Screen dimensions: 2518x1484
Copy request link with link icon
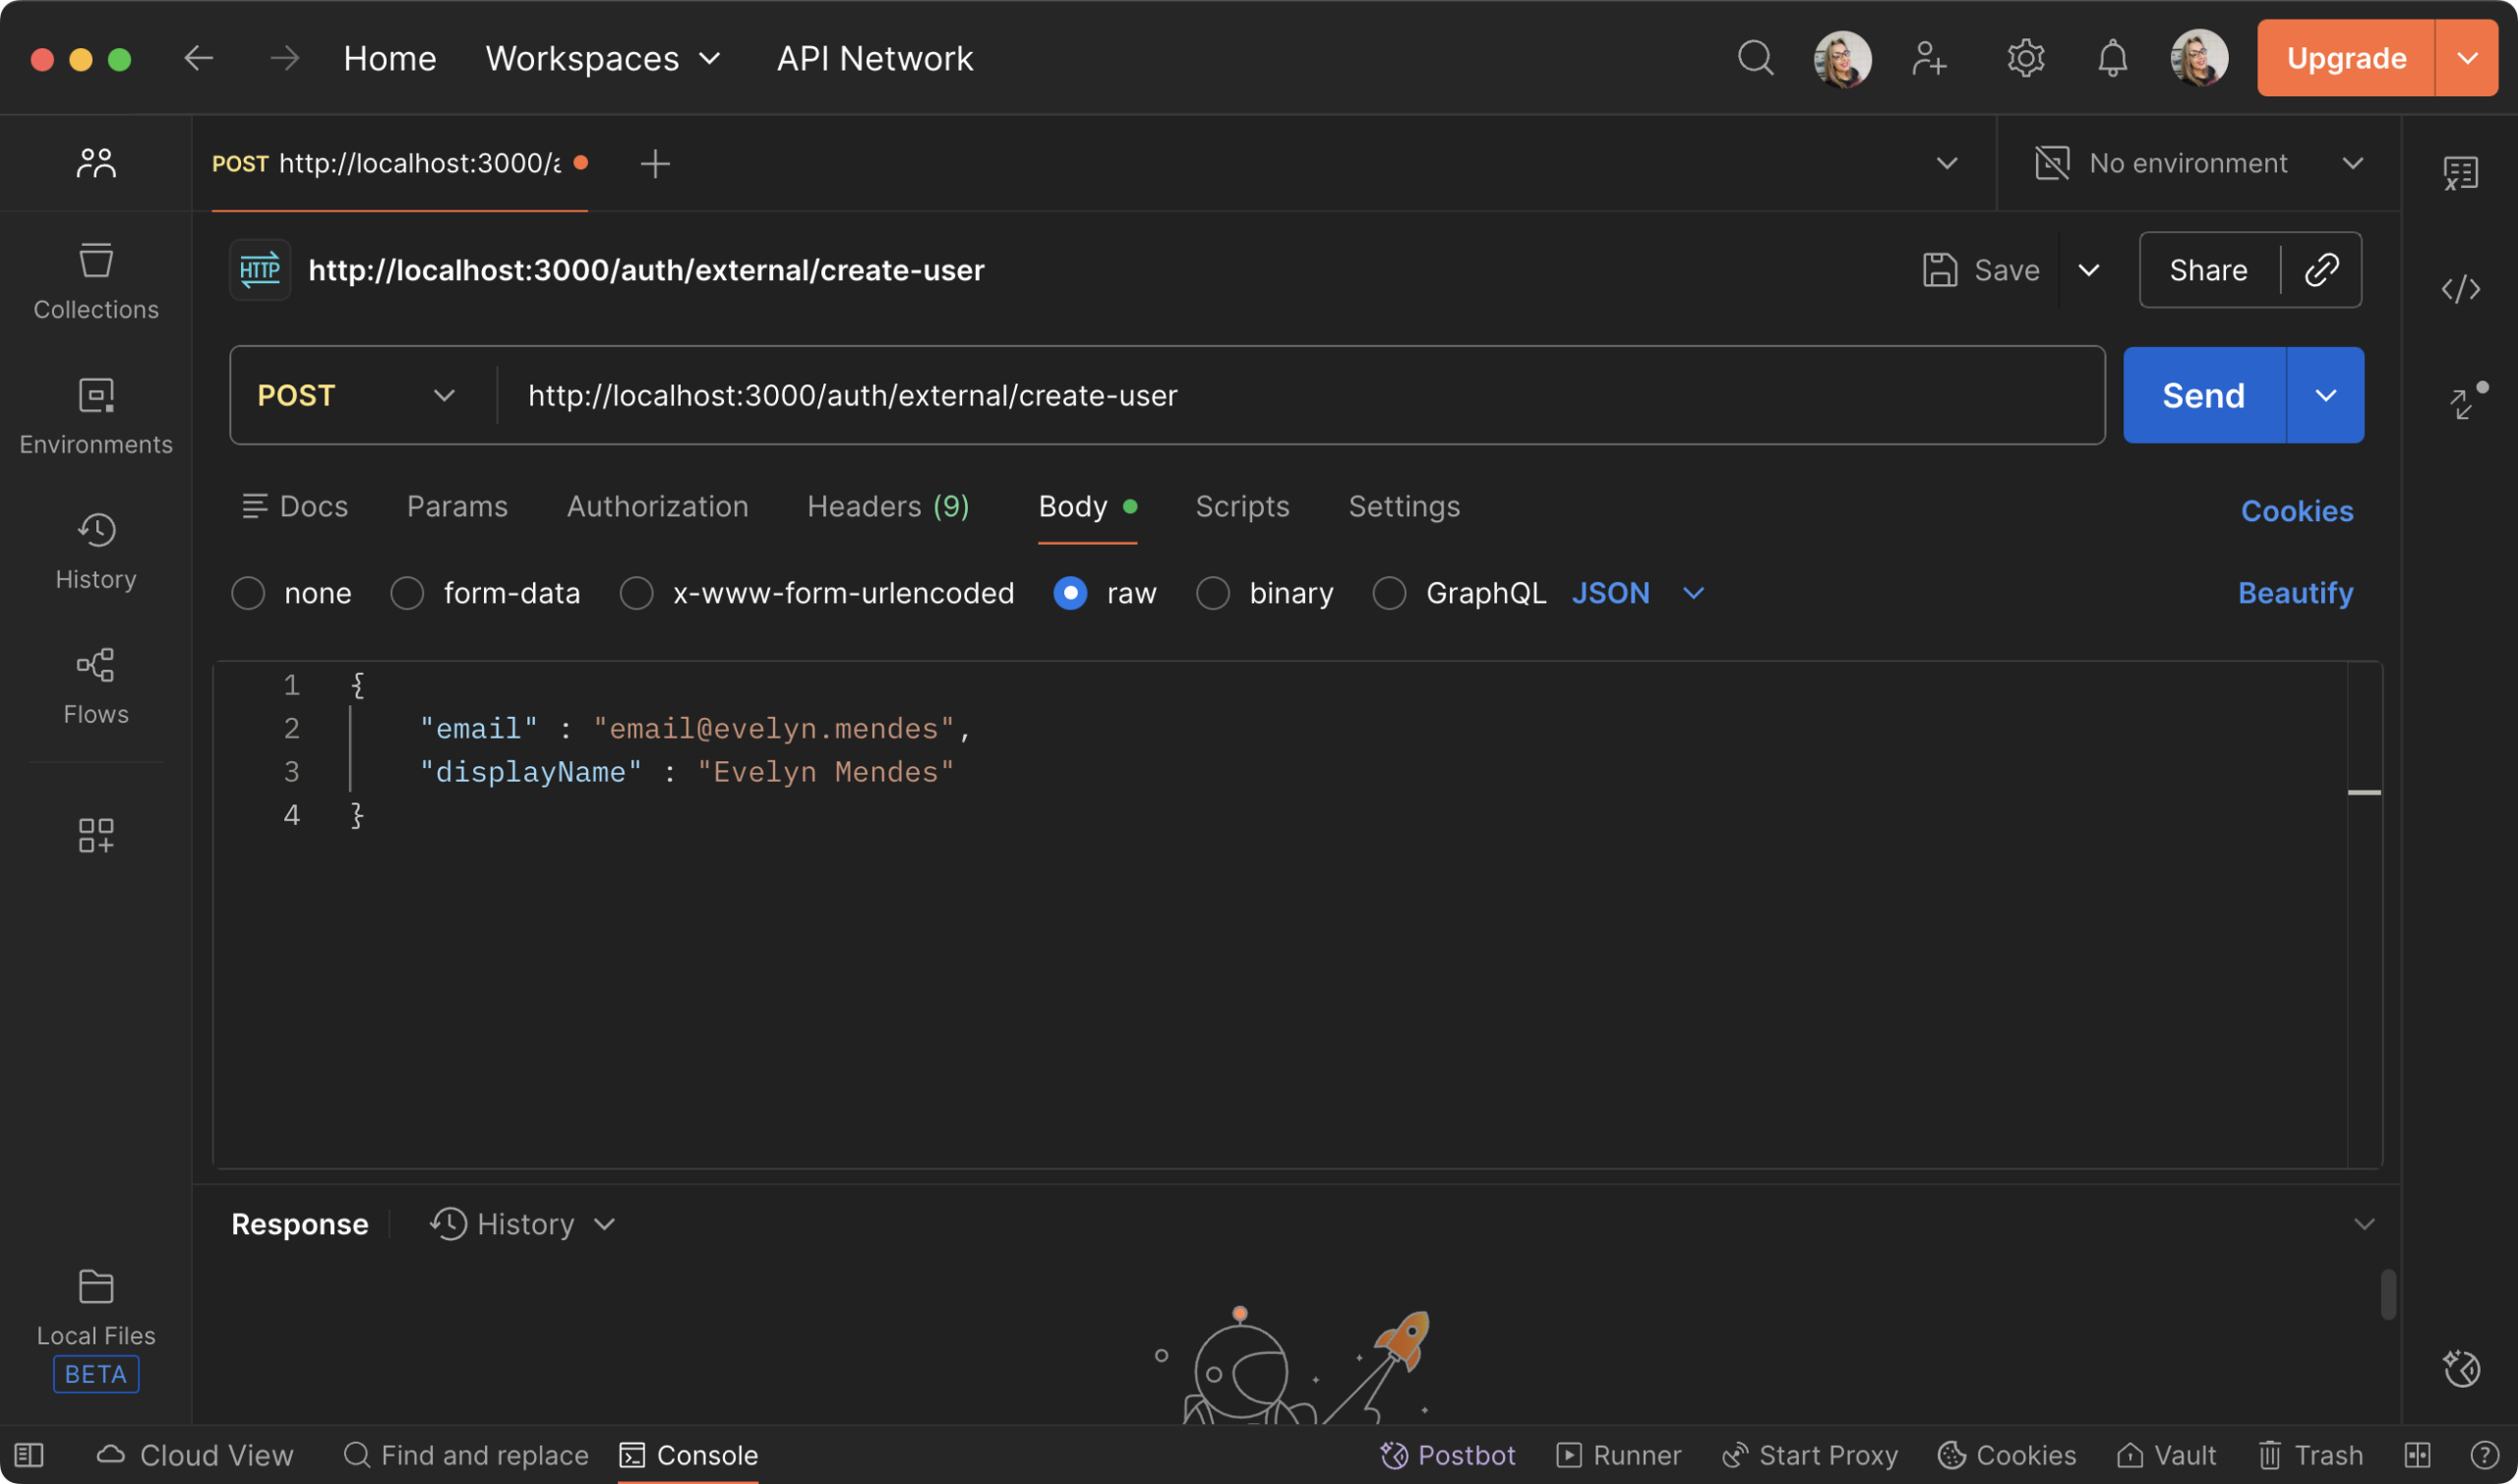(x=2321, y=270)
